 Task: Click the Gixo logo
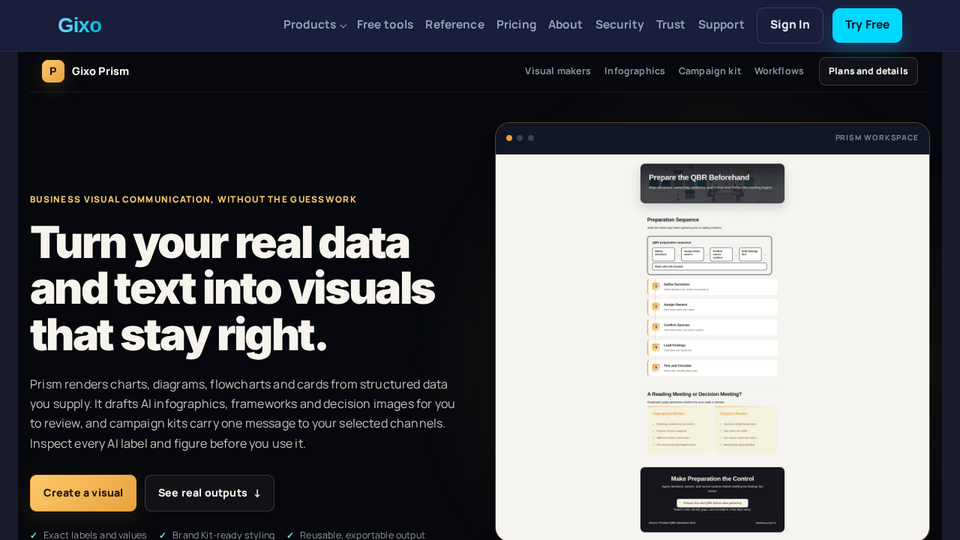coord(80,25)
